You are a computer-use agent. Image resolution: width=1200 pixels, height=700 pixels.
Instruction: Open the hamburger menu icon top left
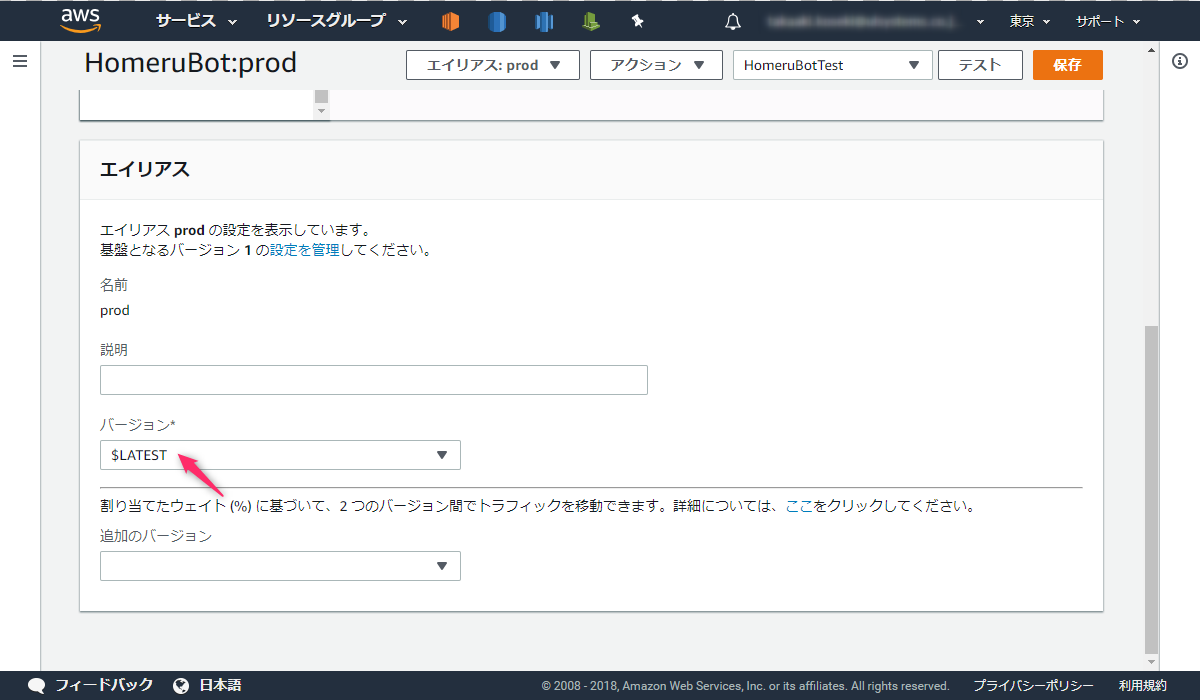click(20, 61)
